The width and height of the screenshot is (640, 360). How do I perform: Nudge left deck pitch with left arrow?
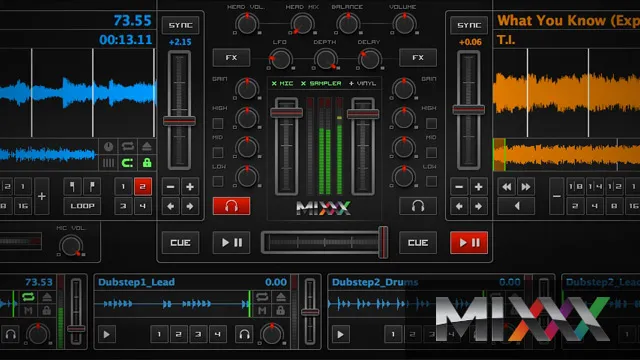(171, 206)
